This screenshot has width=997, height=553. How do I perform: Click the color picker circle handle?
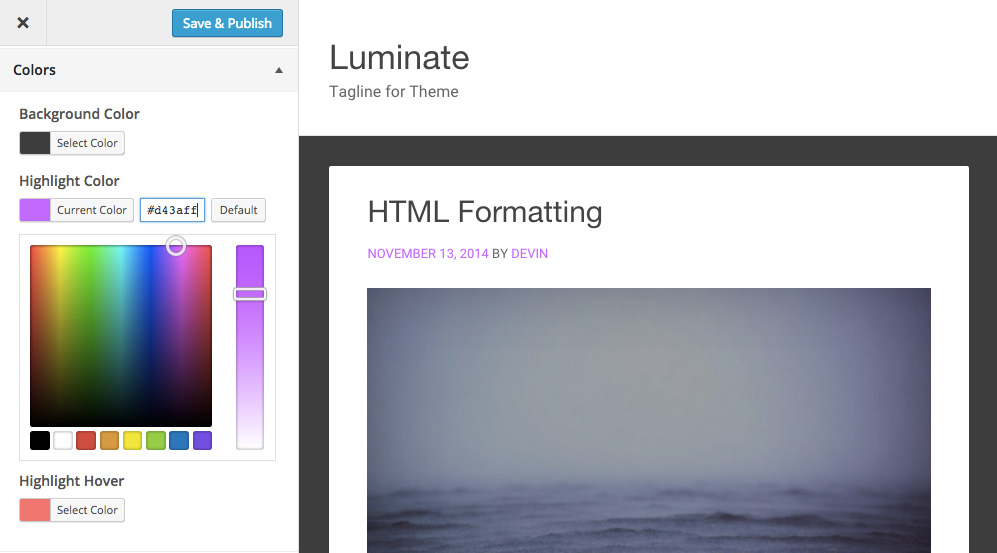[176, 245]
